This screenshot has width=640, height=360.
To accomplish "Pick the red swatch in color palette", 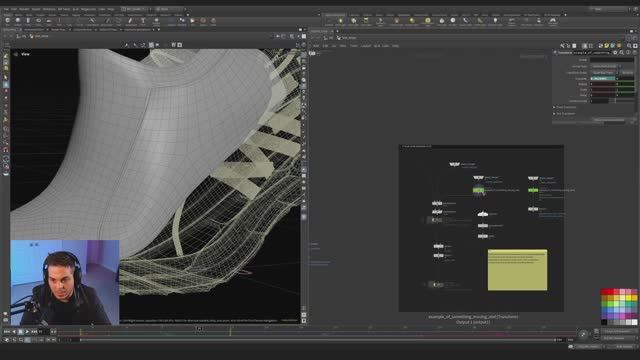I will [604, 292].
